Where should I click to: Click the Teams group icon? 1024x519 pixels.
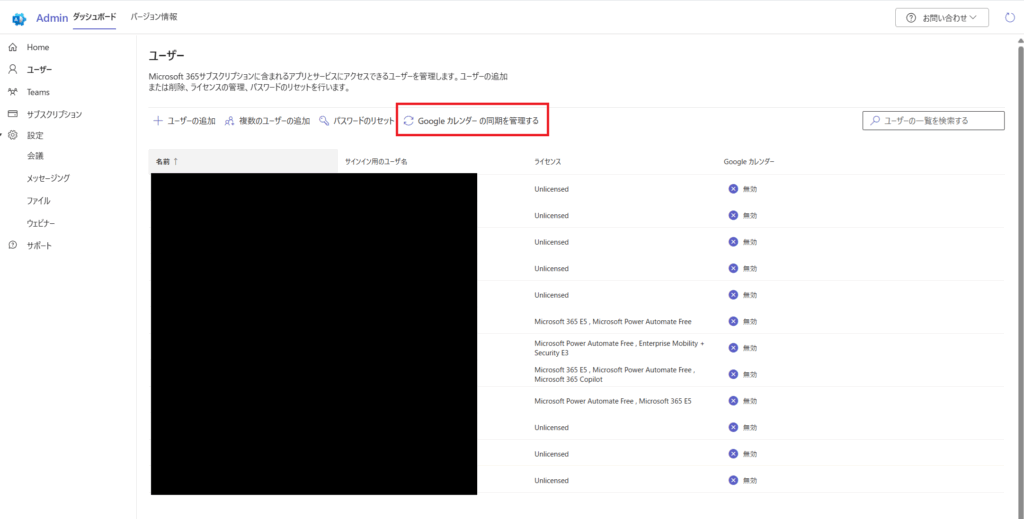click(x=12, y=92)
